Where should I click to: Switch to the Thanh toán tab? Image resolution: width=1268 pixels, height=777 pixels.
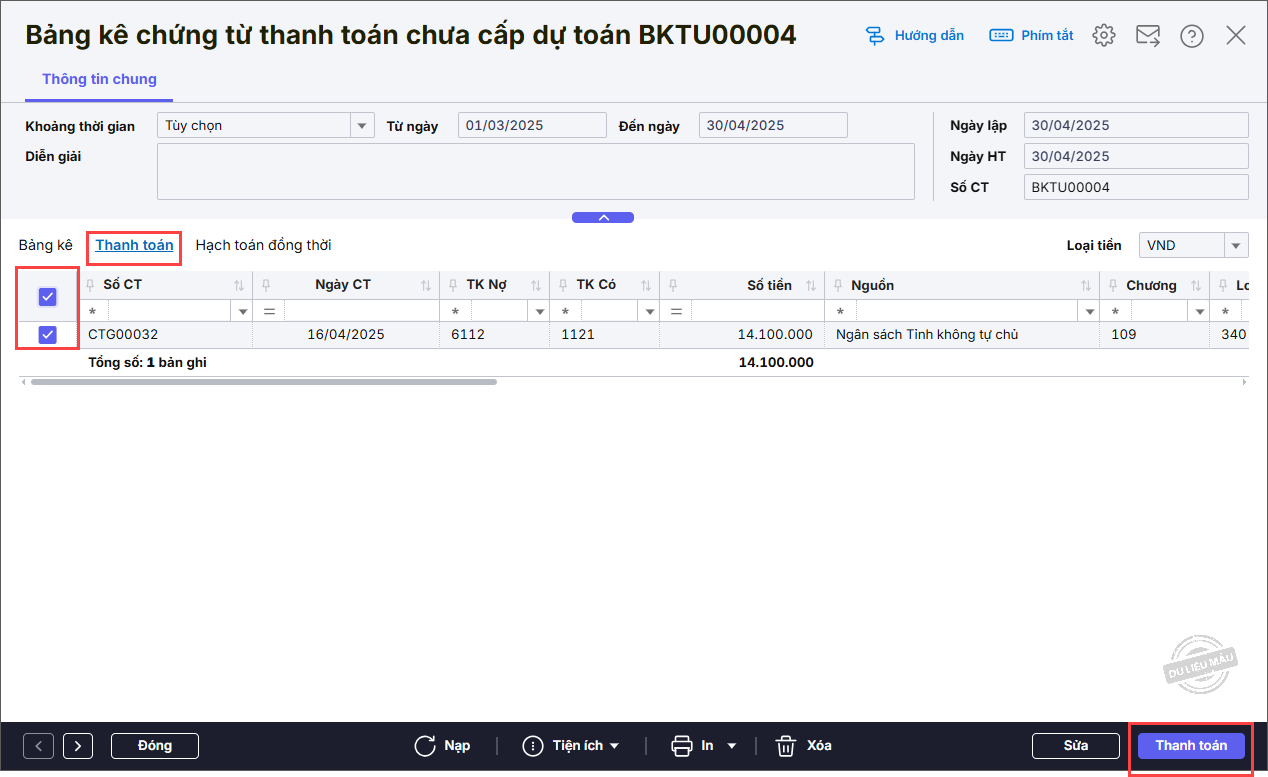tap(134, 245)
